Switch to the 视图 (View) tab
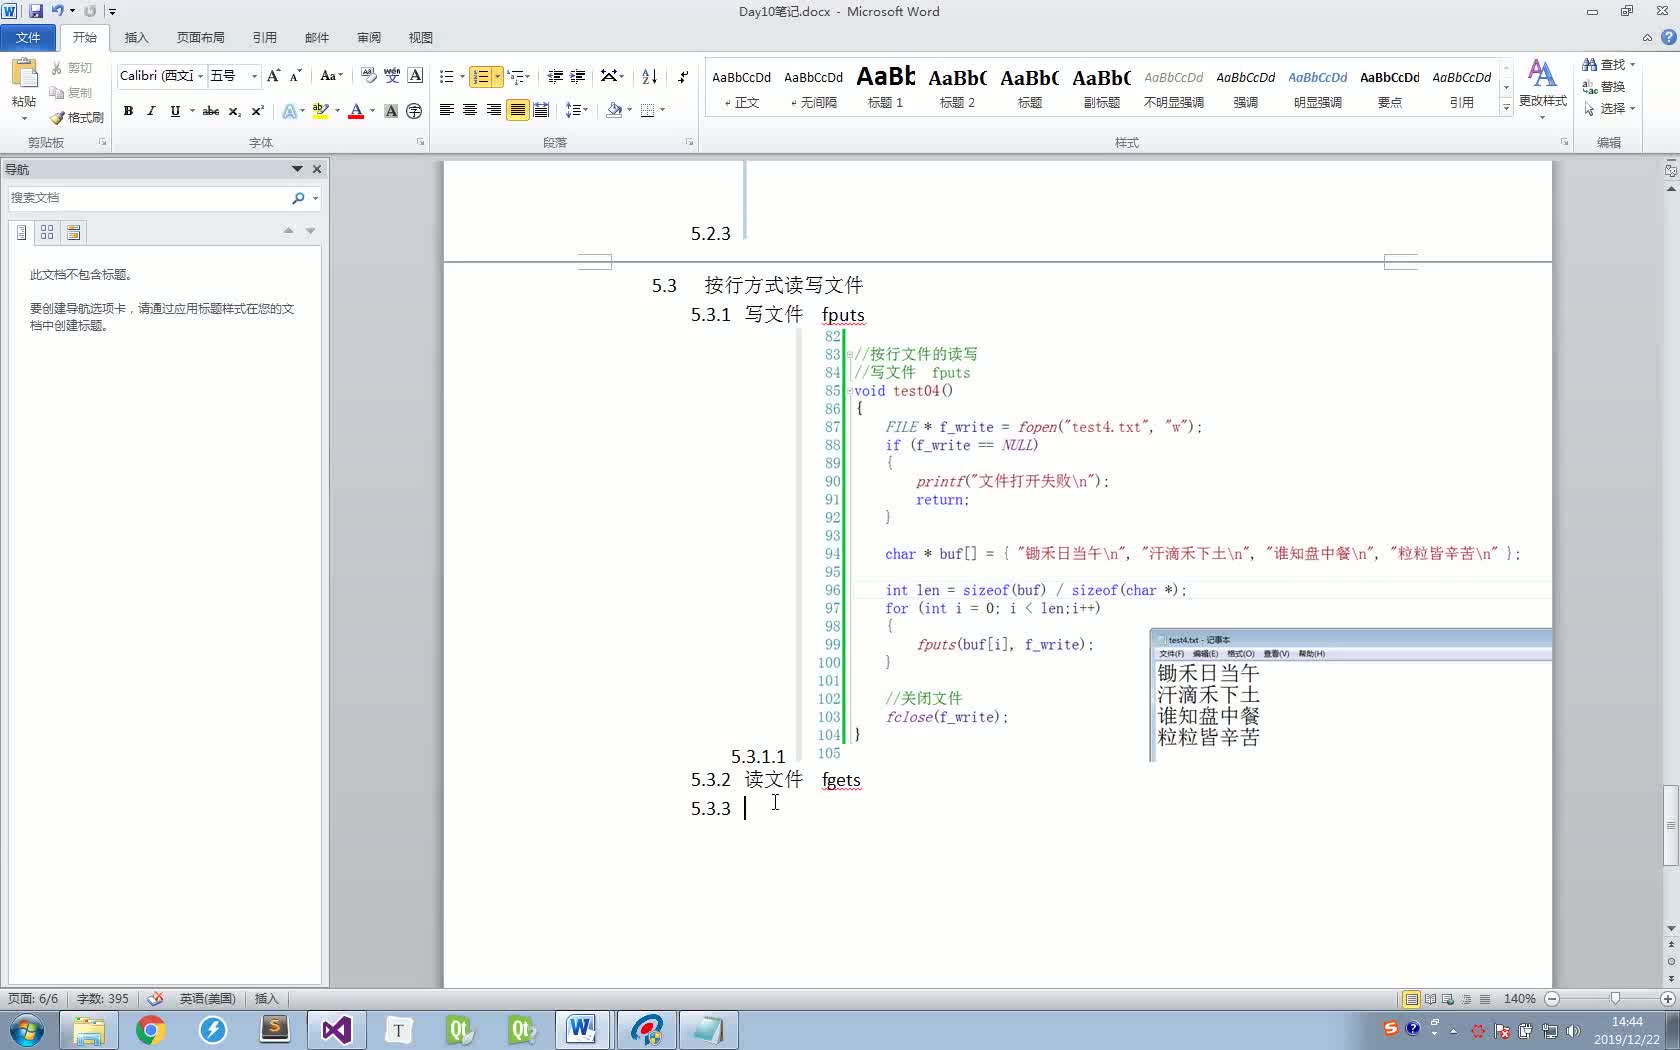The width and height of the screenshot is (1680, 1050). tap(420, 37)
